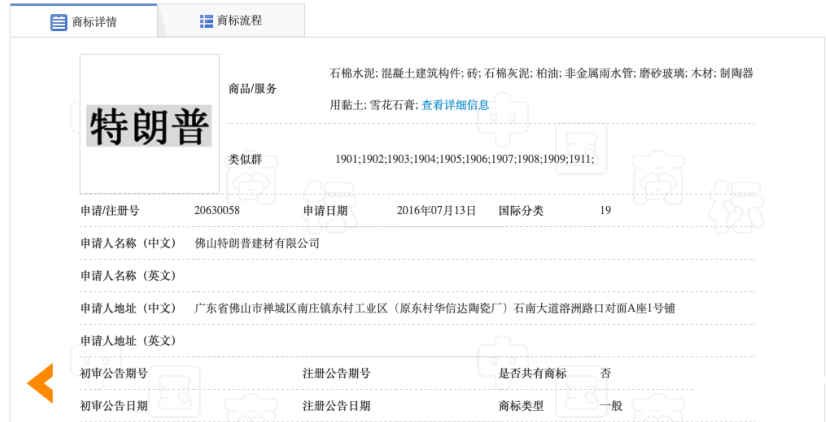826x422 pixels.
Task: Click the registration number 20630058
Action: pyautogui.click(x=217, y=211)
